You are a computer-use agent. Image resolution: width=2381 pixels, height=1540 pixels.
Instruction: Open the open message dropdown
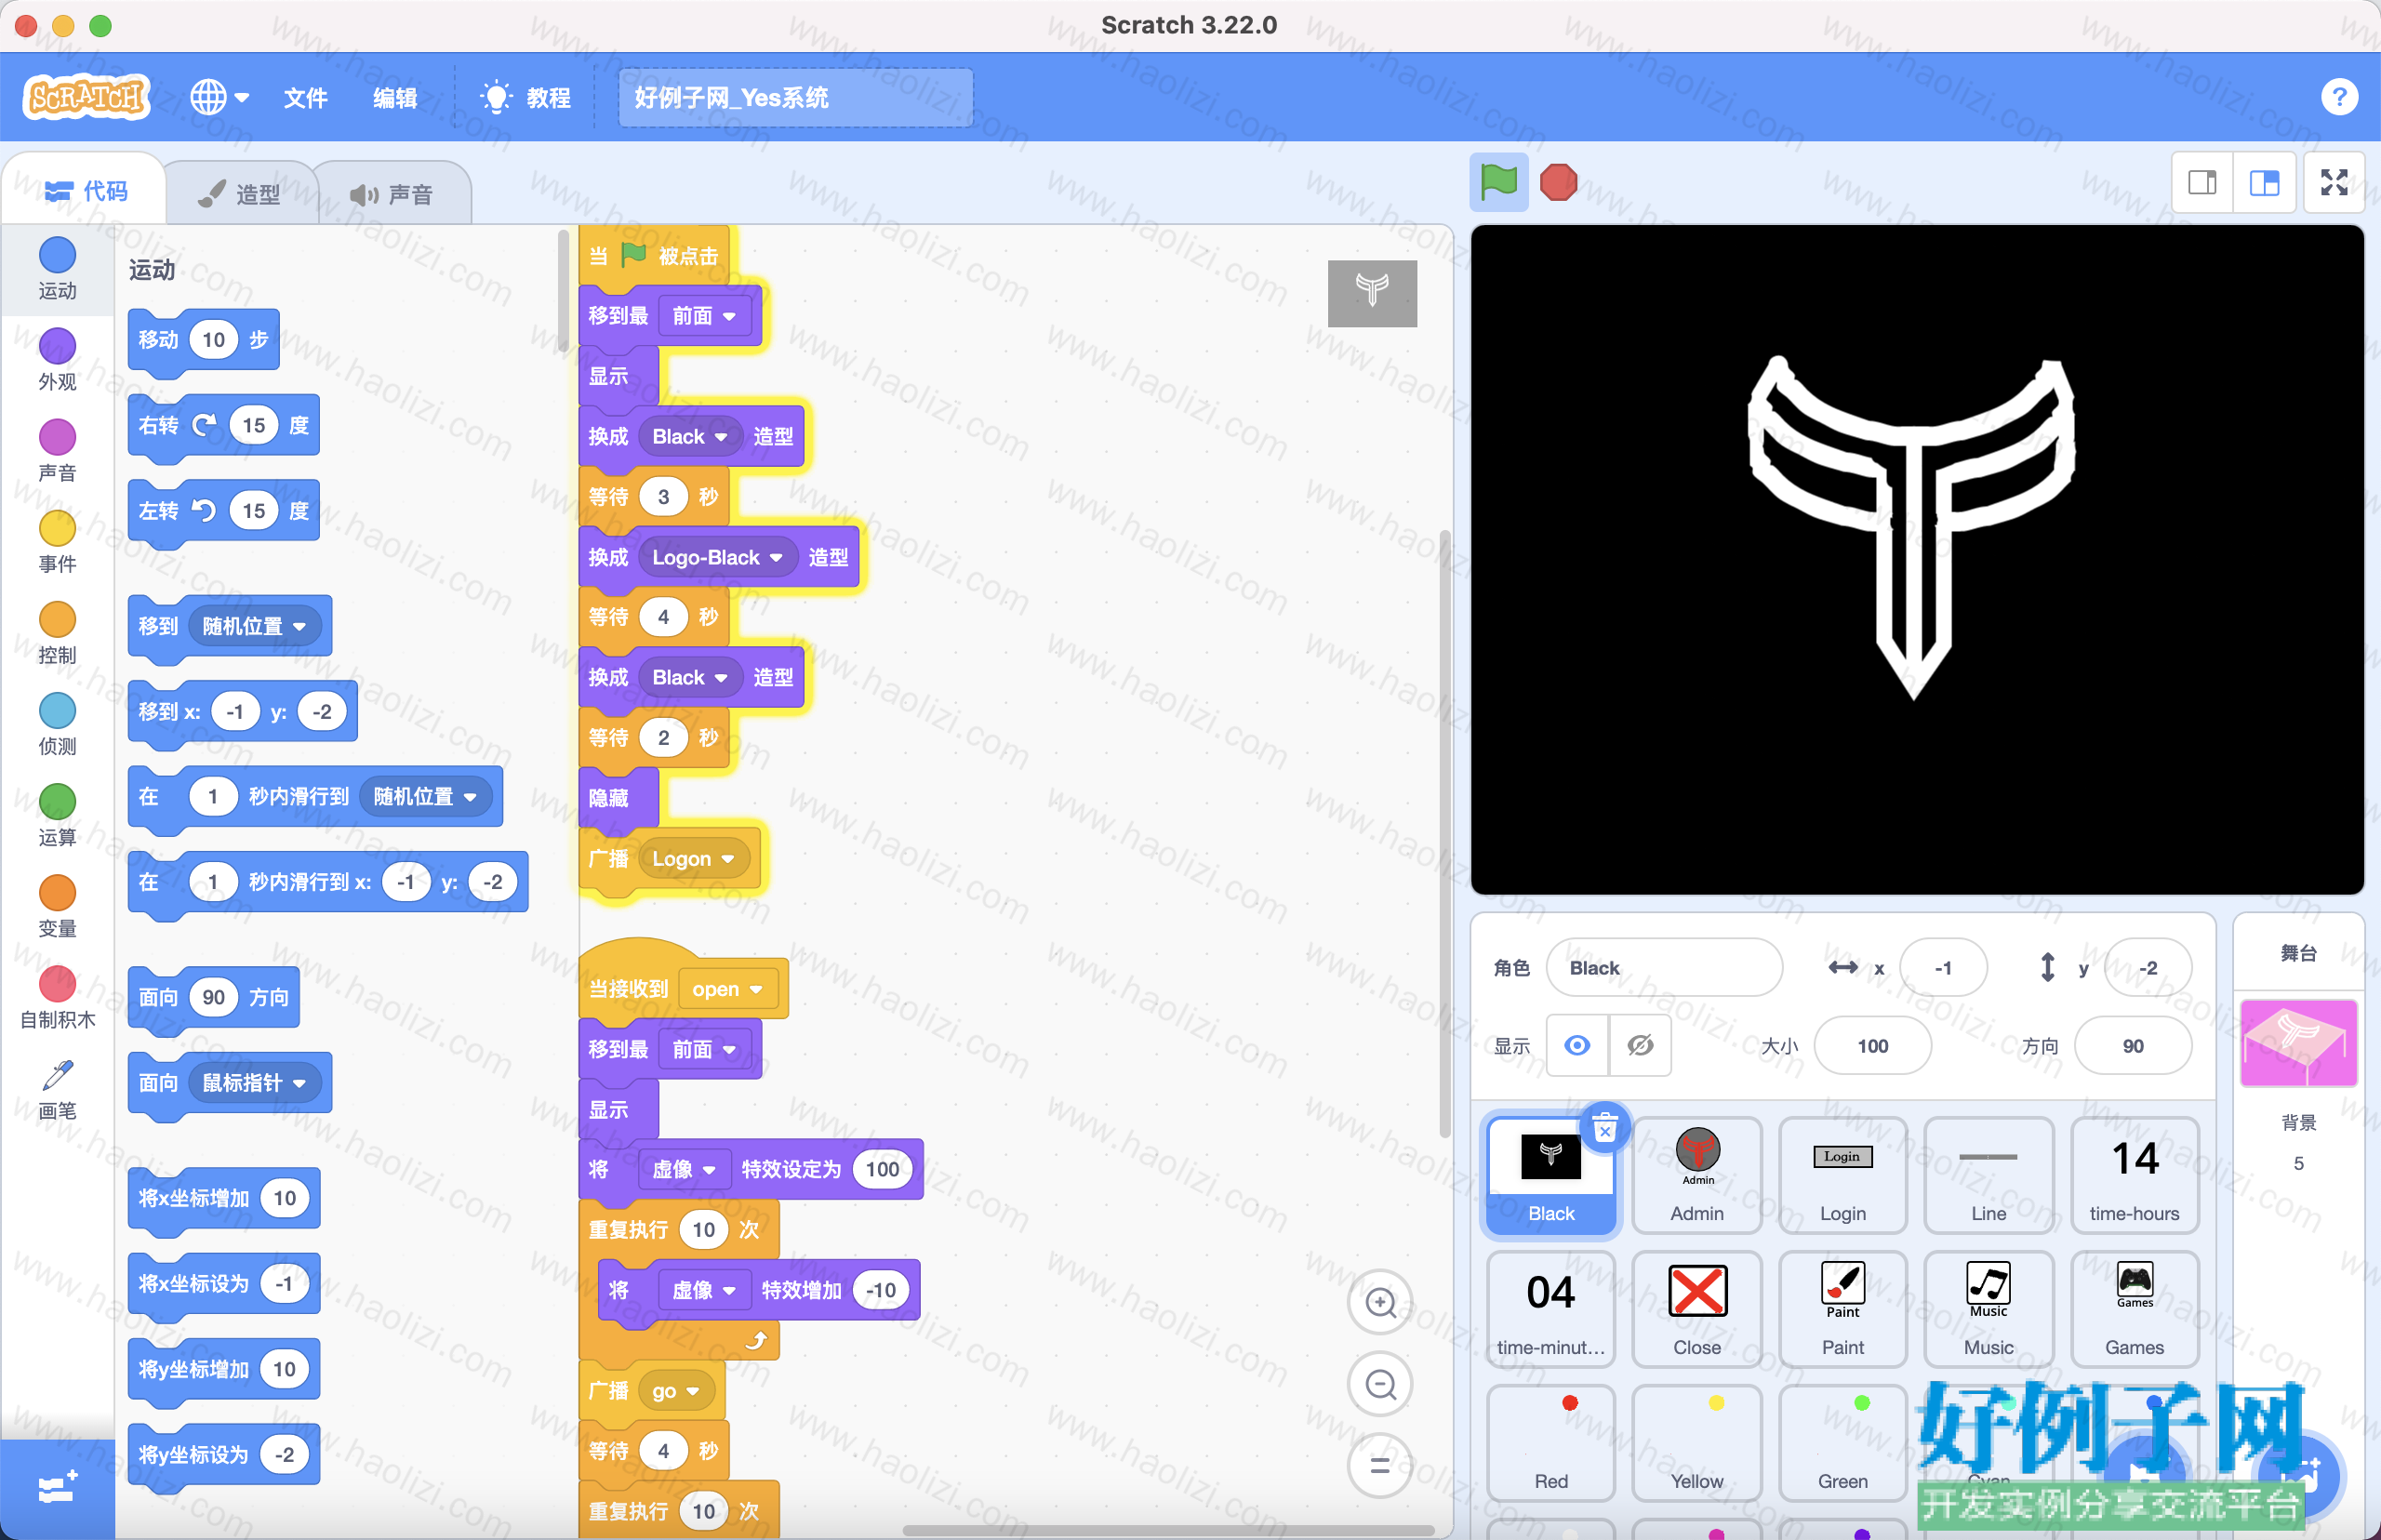pyautogui.click(x=727, y=988)
